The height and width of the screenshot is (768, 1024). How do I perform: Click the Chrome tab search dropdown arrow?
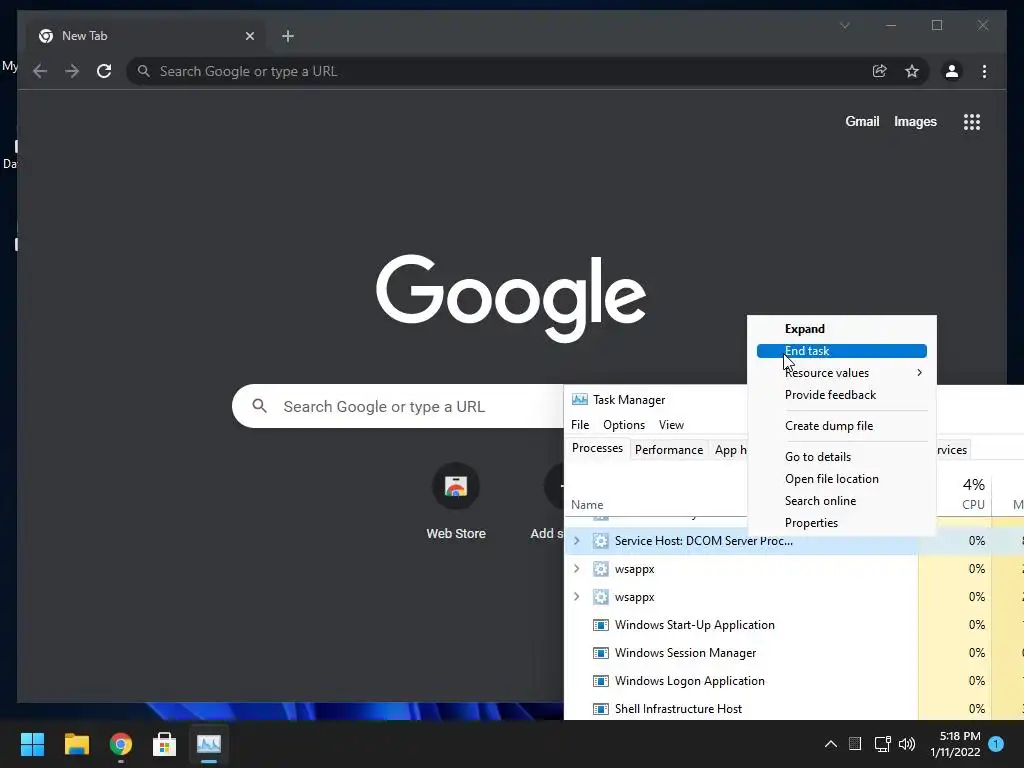844,25
